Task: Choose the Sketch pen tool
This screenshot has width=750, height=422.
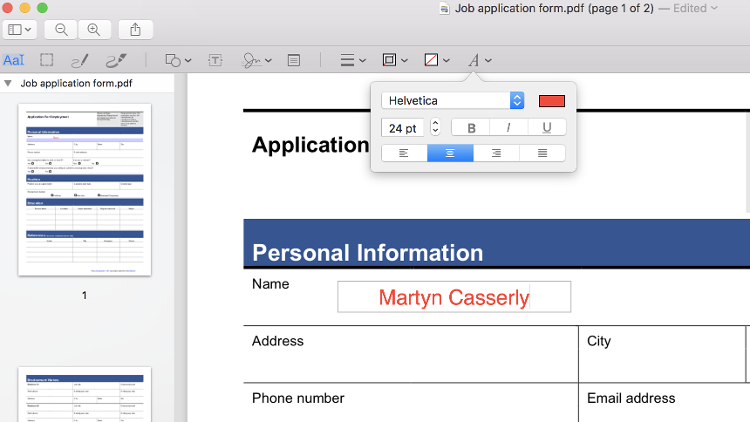Action: [79, 61]
